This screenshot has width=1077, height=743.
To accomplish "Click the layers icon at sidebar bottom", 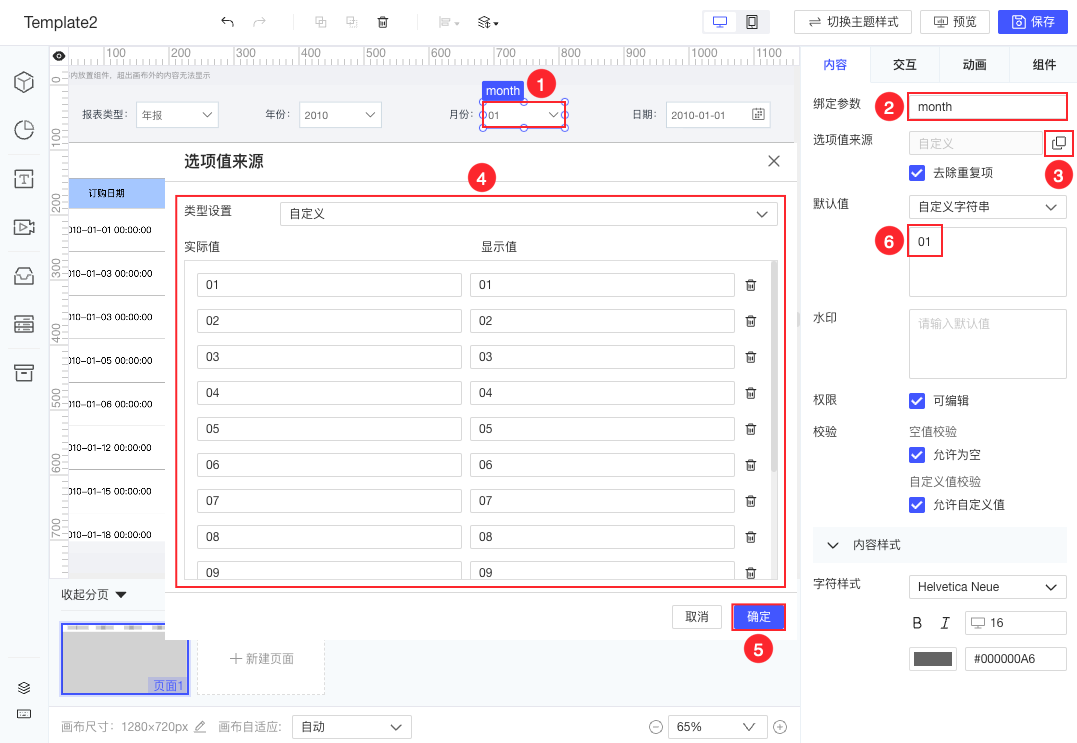I will (x=24, y=688).
